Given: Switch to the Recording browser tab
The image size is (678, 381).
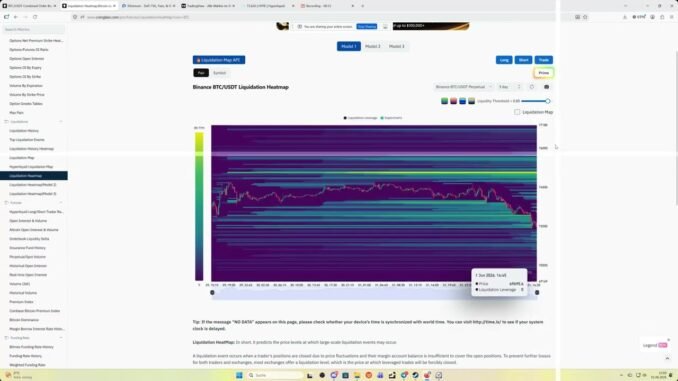Looking at the screenshot, I should click(x=326, y=6).
